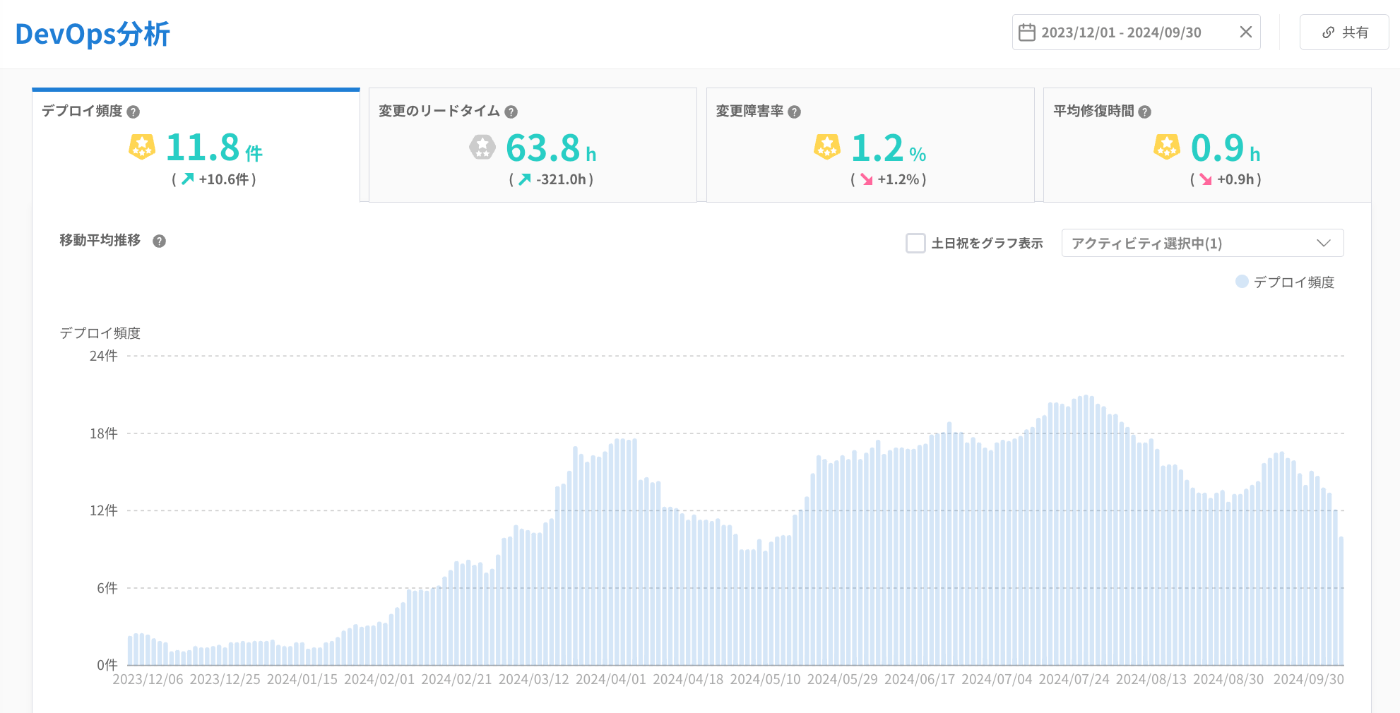Click the pink down arrow beside +0.9h

pyautogui.click(x=1205, y=180)
